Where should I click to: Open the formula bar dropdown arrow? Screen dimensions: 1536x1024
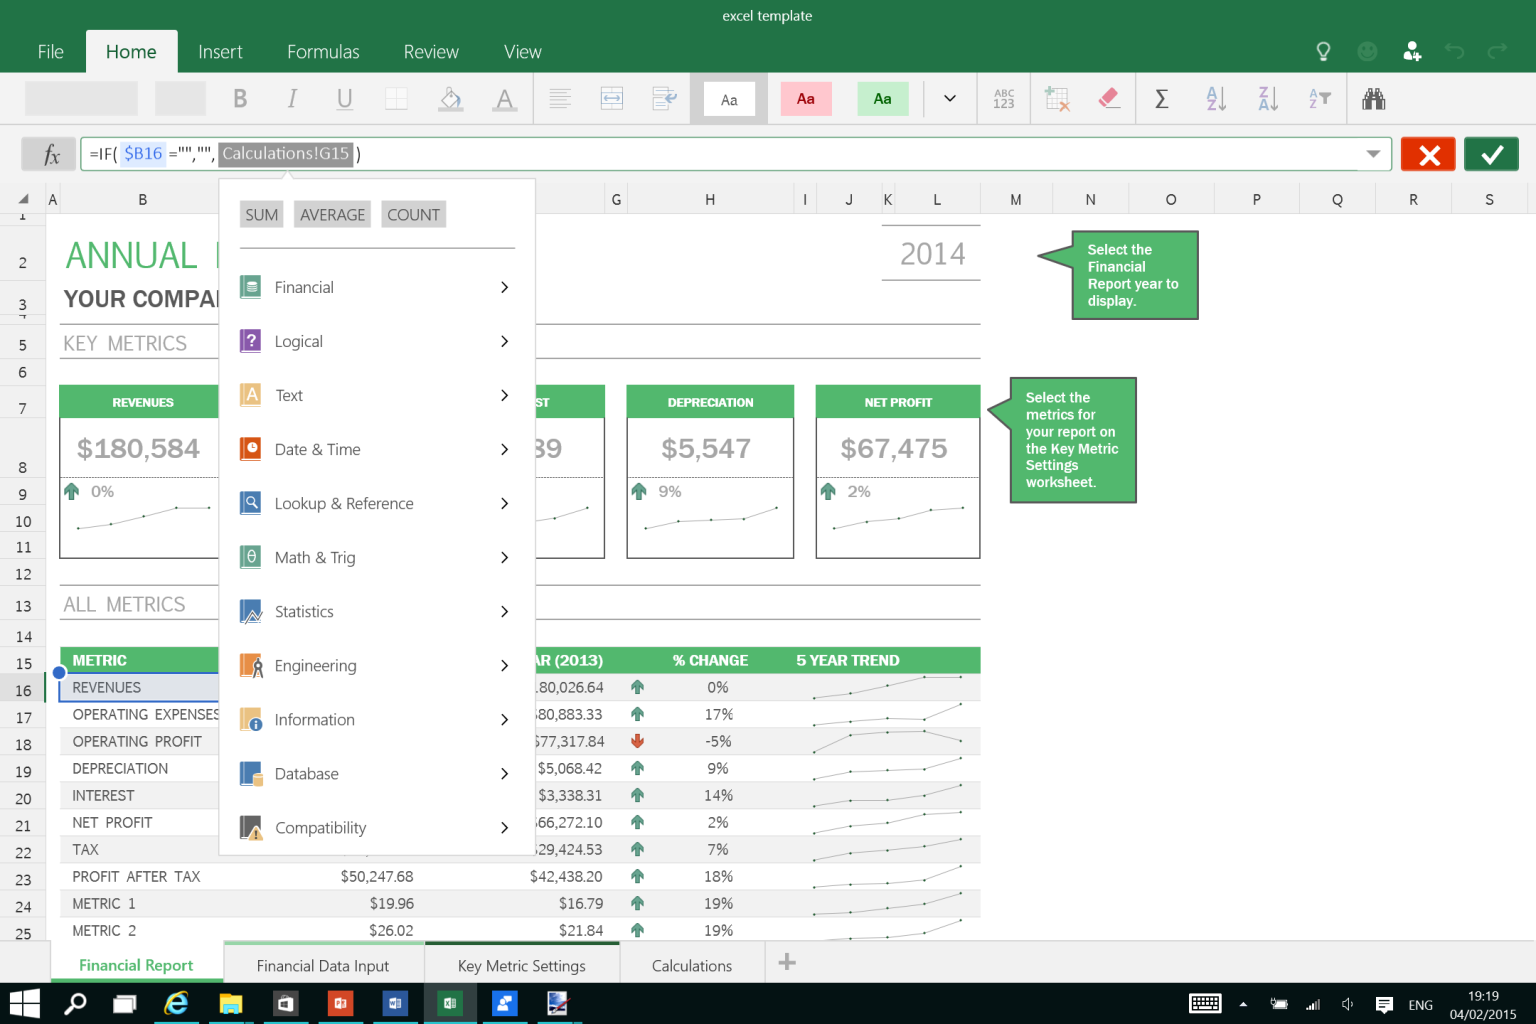tap(1373, 154)
